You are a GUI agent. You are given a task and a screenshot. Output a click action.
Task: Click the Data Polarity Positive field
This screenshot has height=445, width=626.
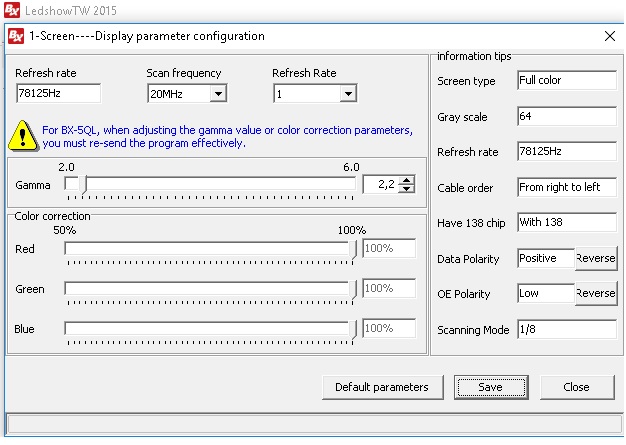coord(546,258)
